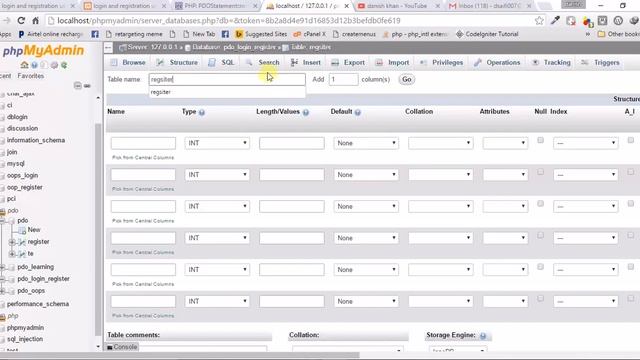Screen dimensions: 640x360
Task: Toggle the panel icon left of Server breadcrumb
Action: click(108, 48)
